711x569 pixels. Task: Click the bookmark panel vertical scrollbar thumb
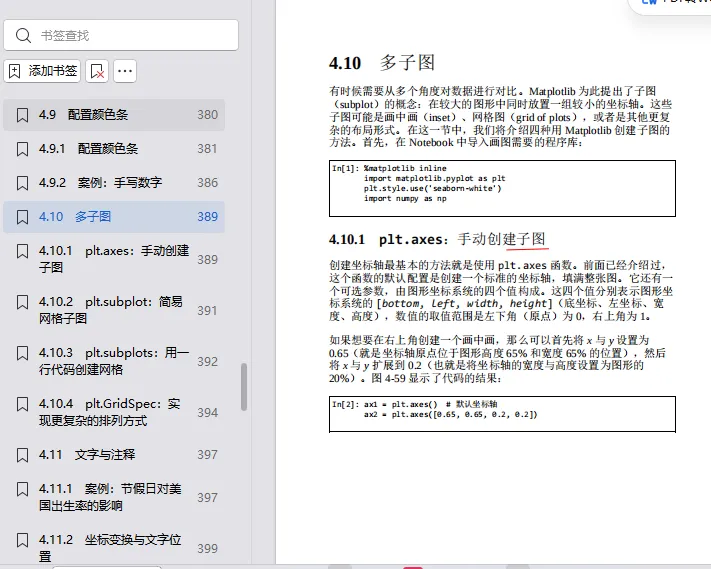244,387
